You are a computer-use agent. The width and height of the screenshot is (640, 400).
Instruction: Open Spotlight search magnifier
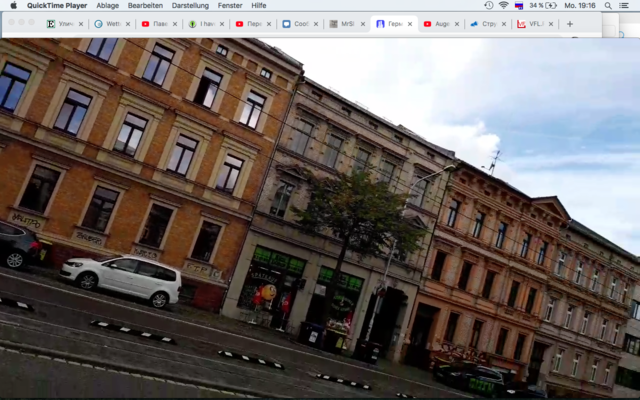click(608, 5)
